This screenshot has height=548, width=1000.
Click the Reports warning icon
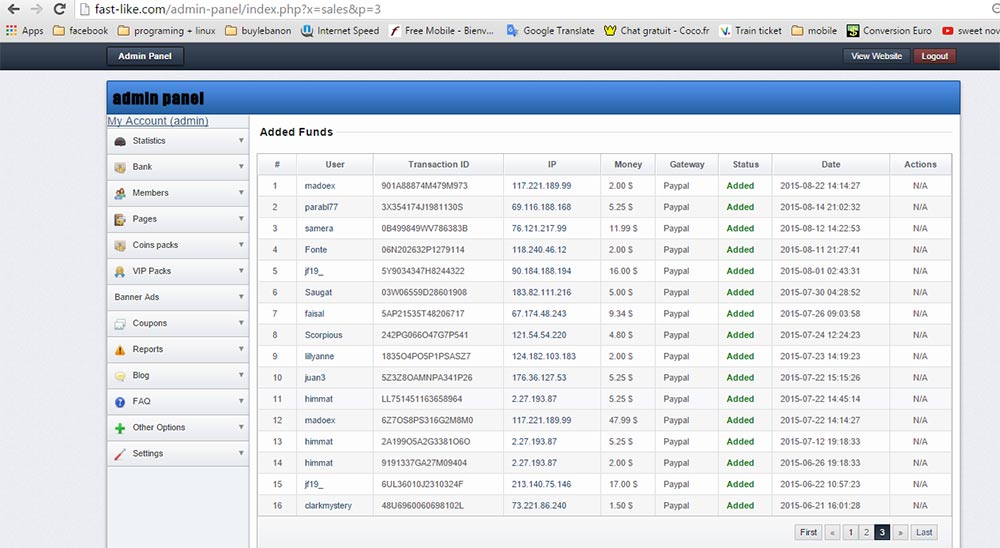pyautogui.click(x=120, y=350)
